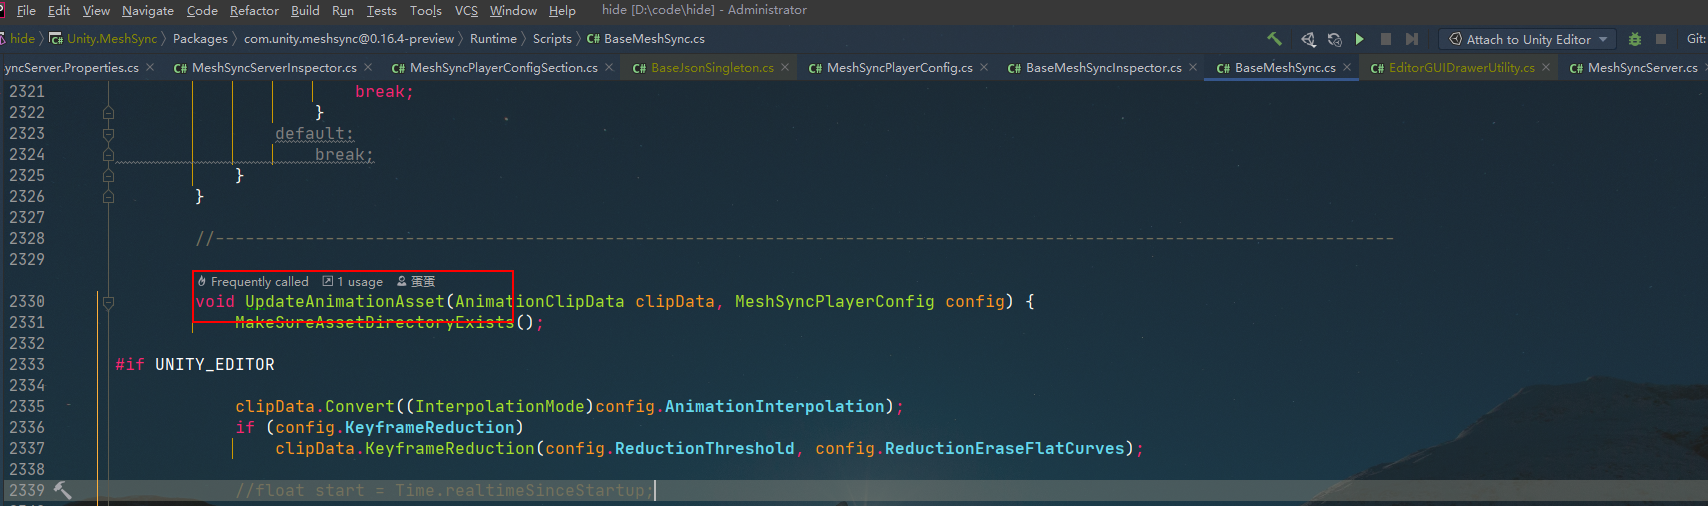Collapse the fold marker on line 2323
1708x506 pixels.
108,134
